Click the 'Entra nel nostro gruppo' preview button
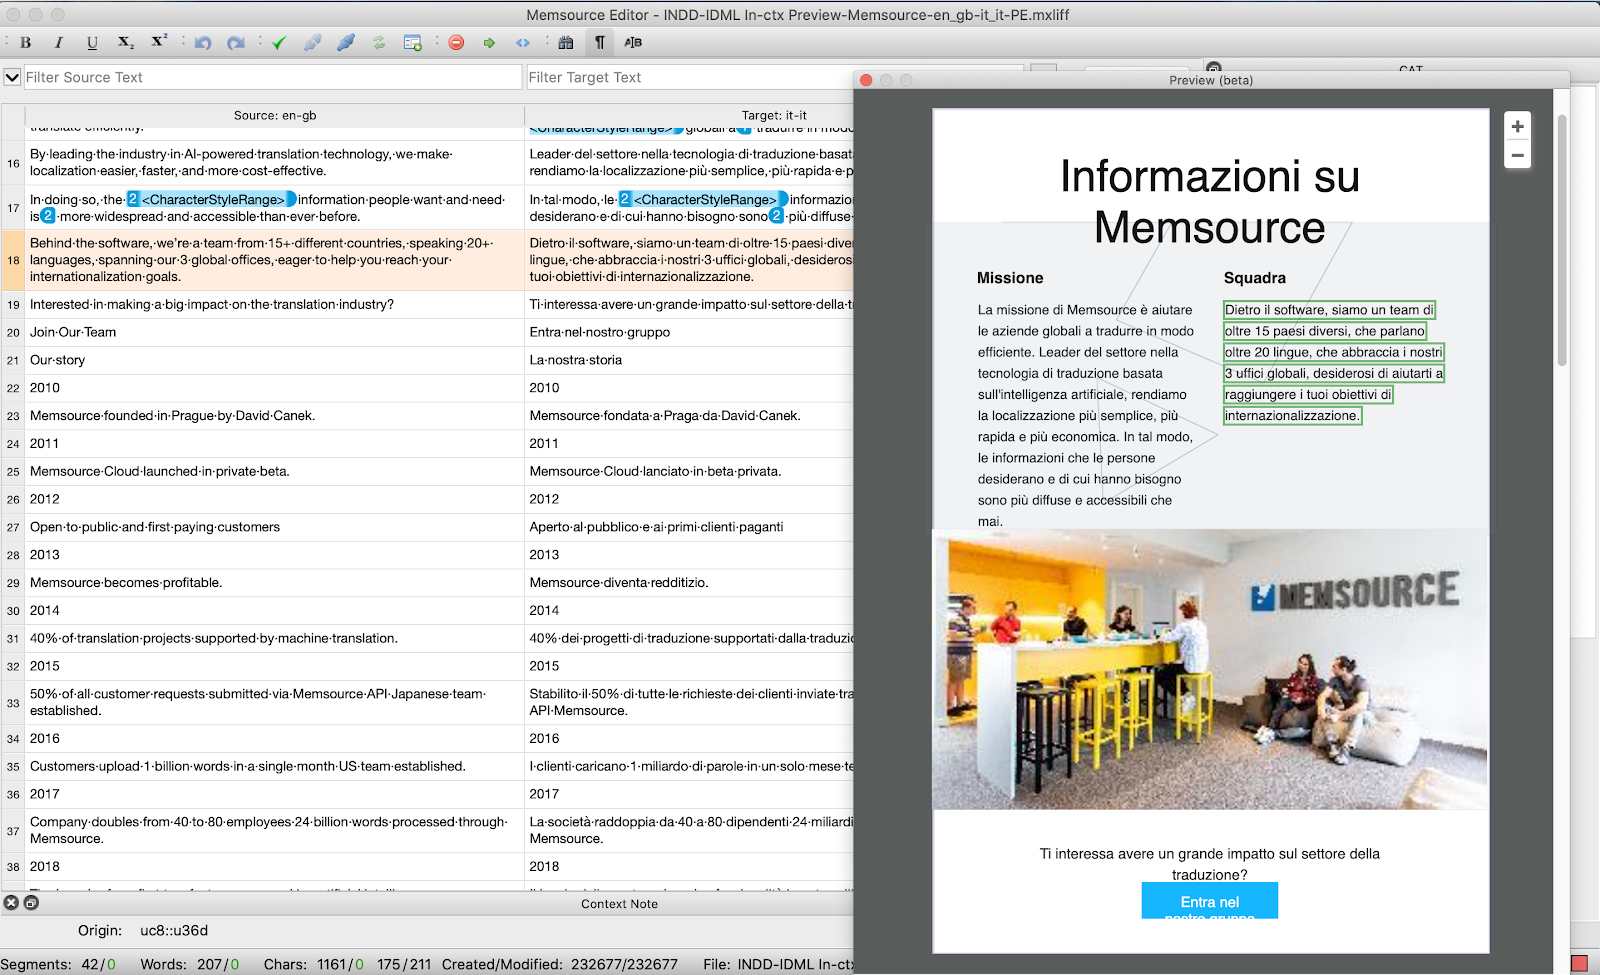 click(x=1209, y=902)
